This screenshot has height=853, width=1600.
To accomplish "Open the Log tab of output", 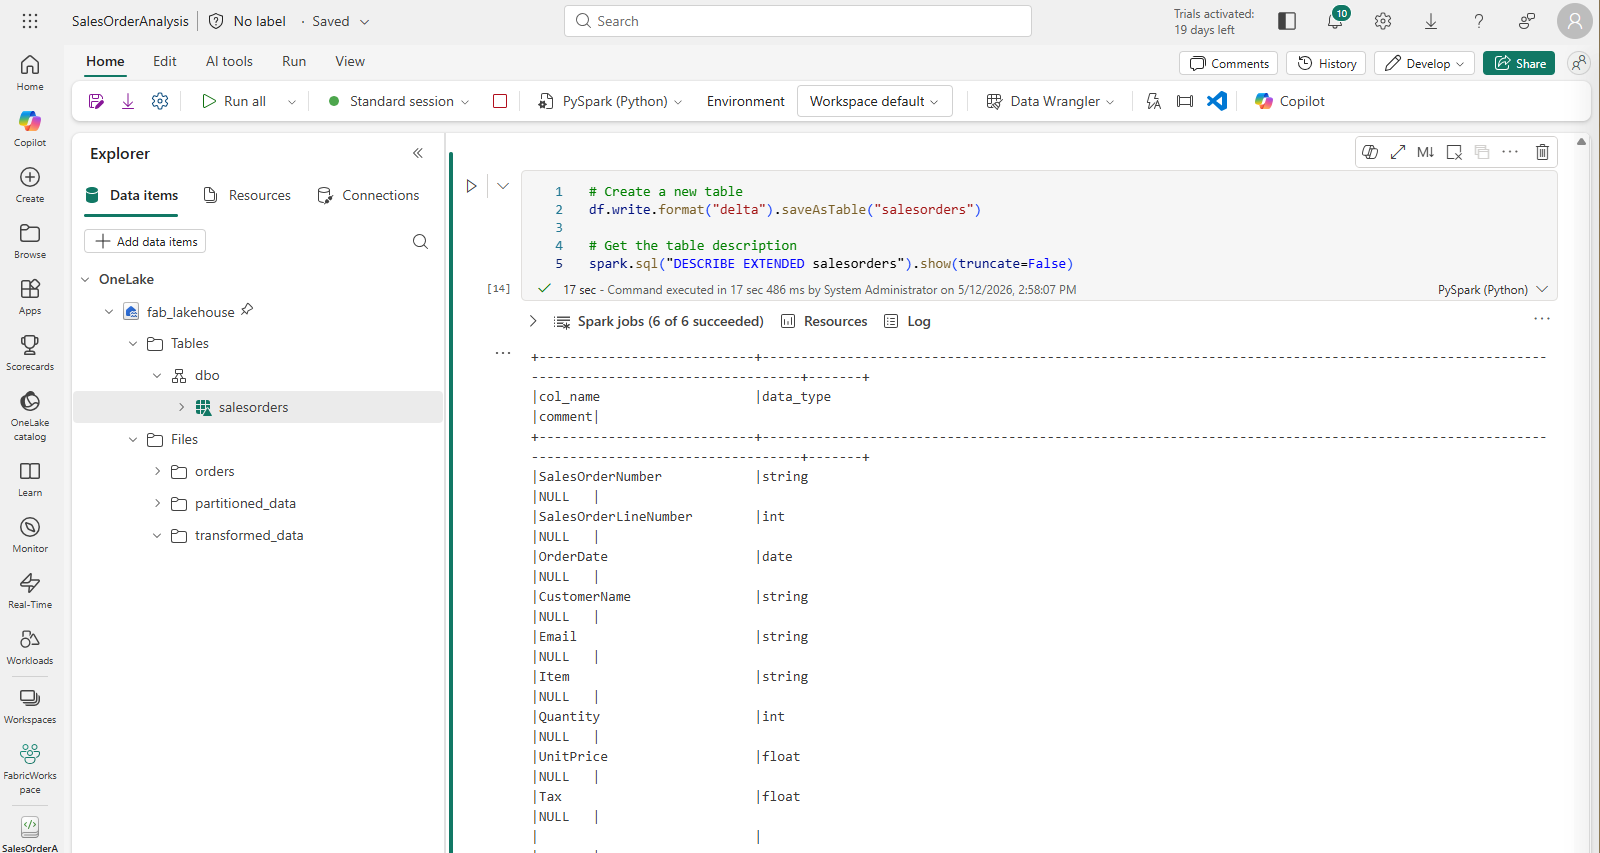I will click(x=908, y=321).
